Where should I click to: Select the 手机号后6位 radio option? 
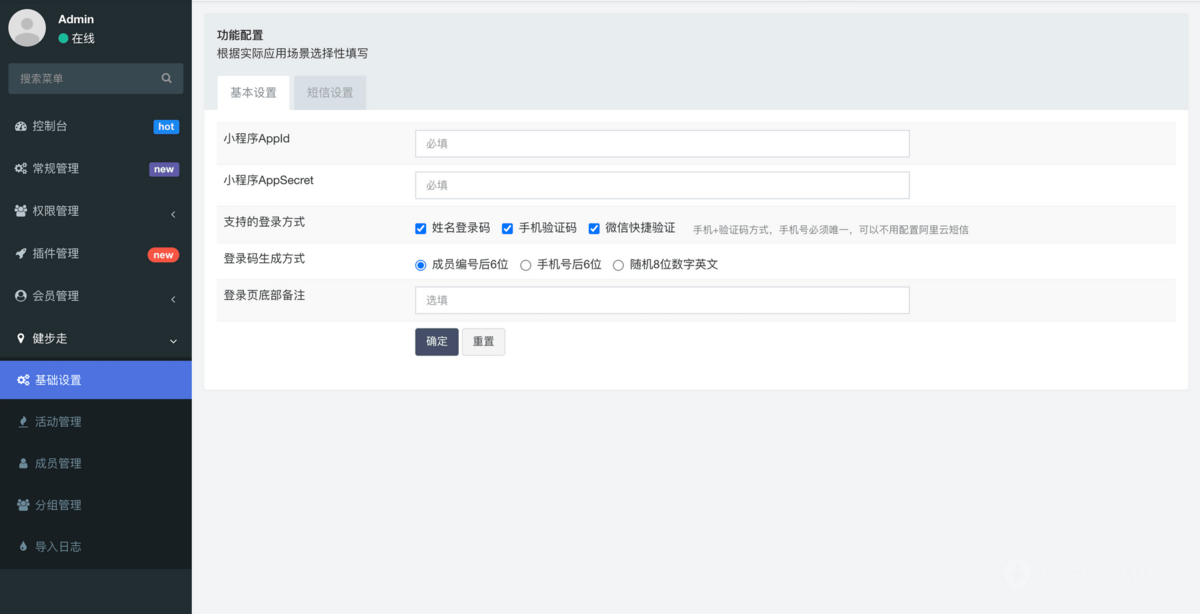(525, 265)
